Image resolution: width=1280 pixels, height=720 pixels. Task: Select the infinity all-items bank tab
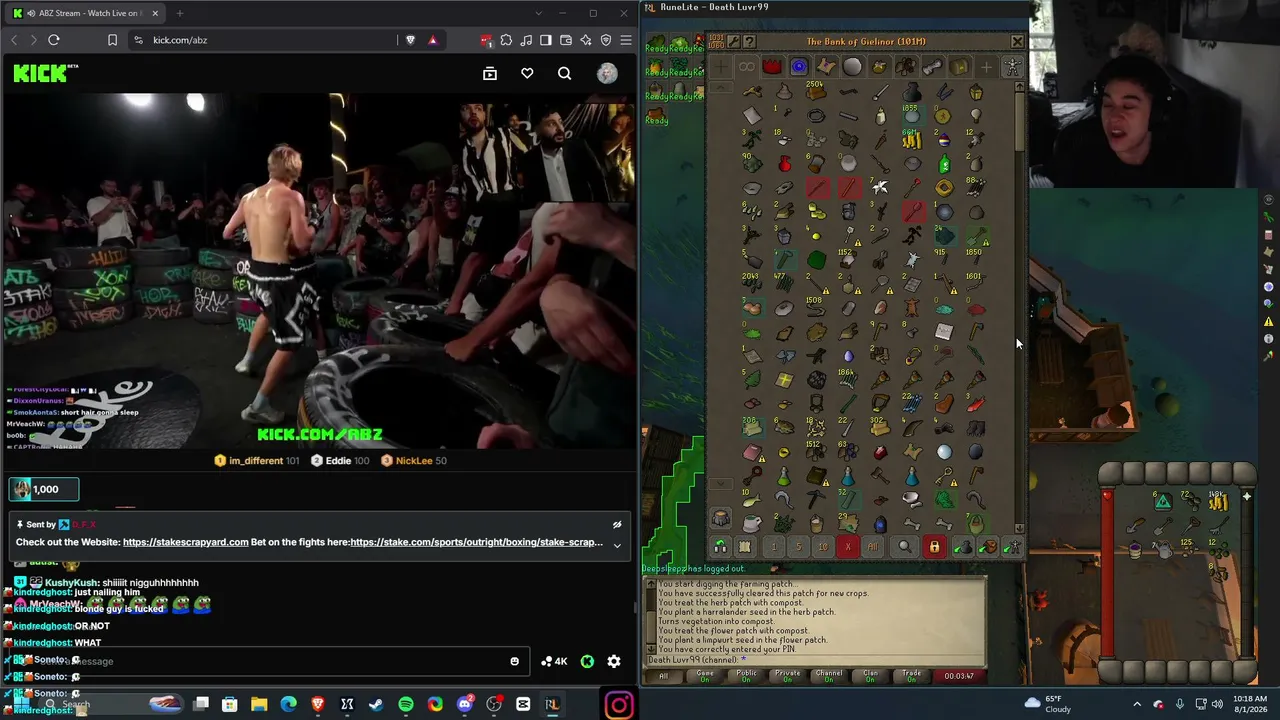(x=746, y=67)
